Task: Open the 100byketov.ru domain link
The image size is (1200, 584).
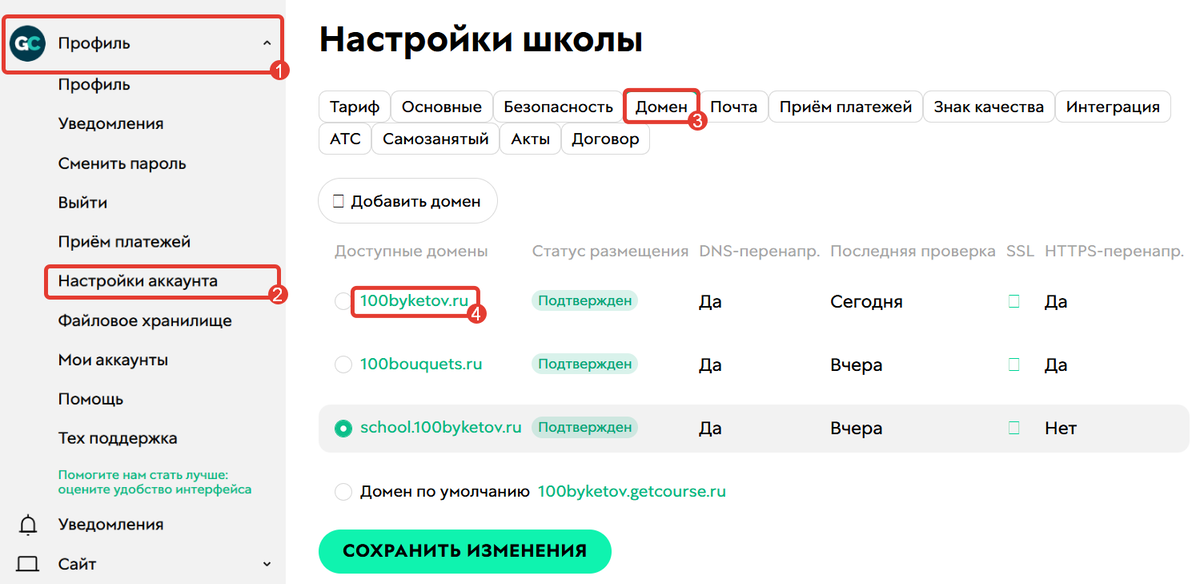Action: point(414,300)
